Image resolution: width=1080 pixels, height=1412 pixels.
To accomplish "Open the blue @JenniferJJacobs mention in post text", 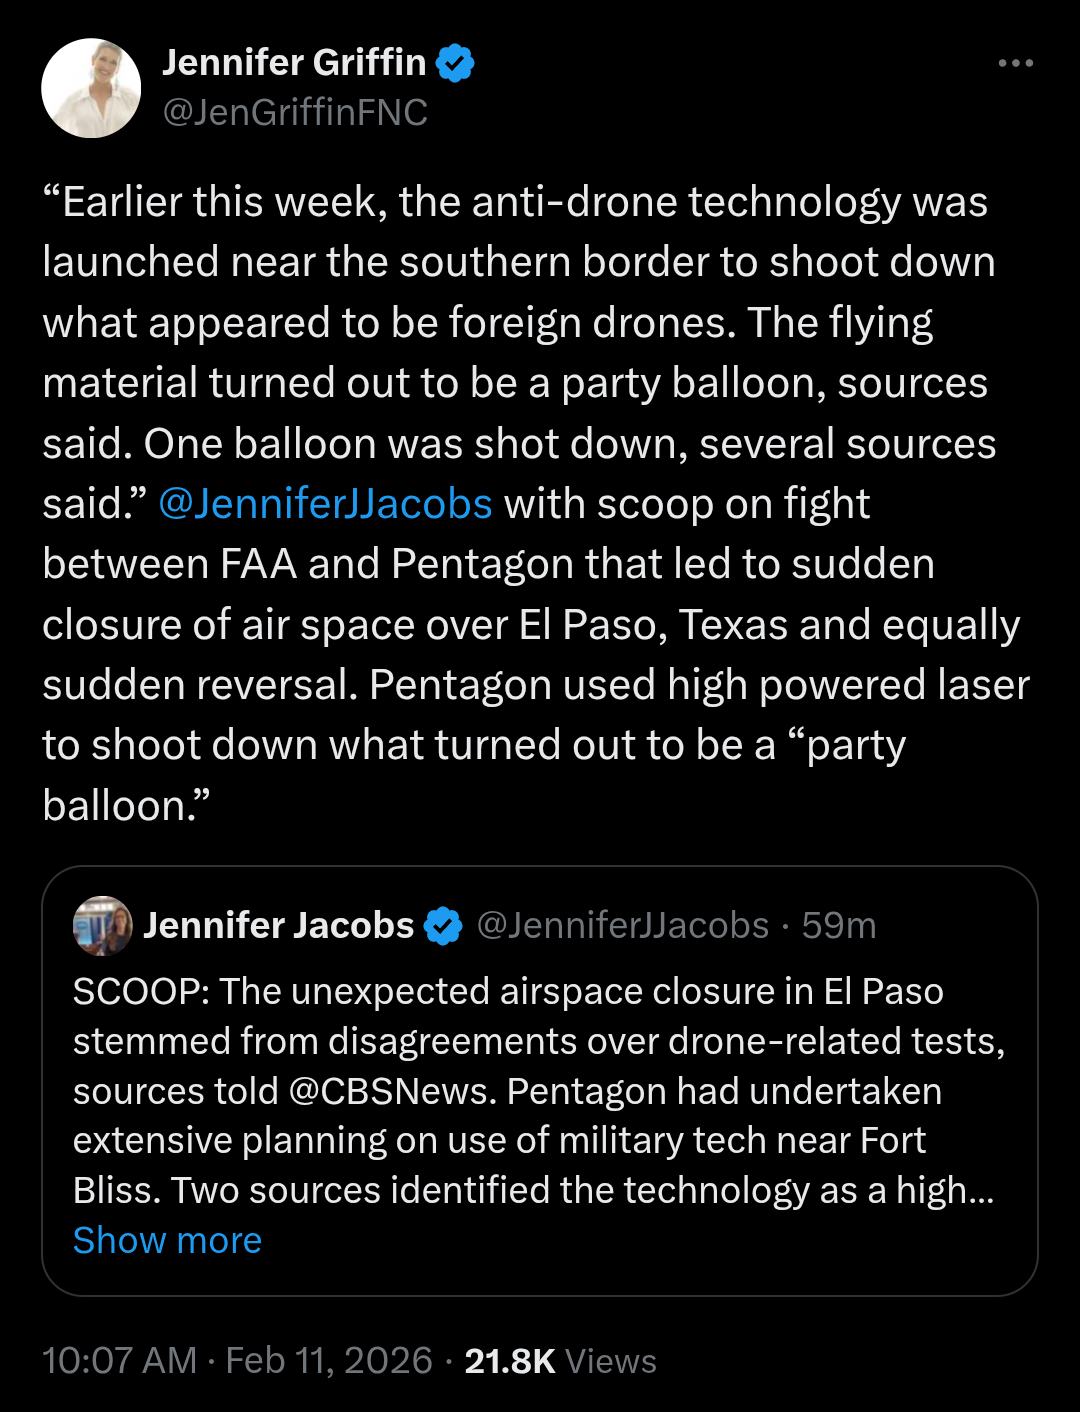I will (x=325, y=504).
